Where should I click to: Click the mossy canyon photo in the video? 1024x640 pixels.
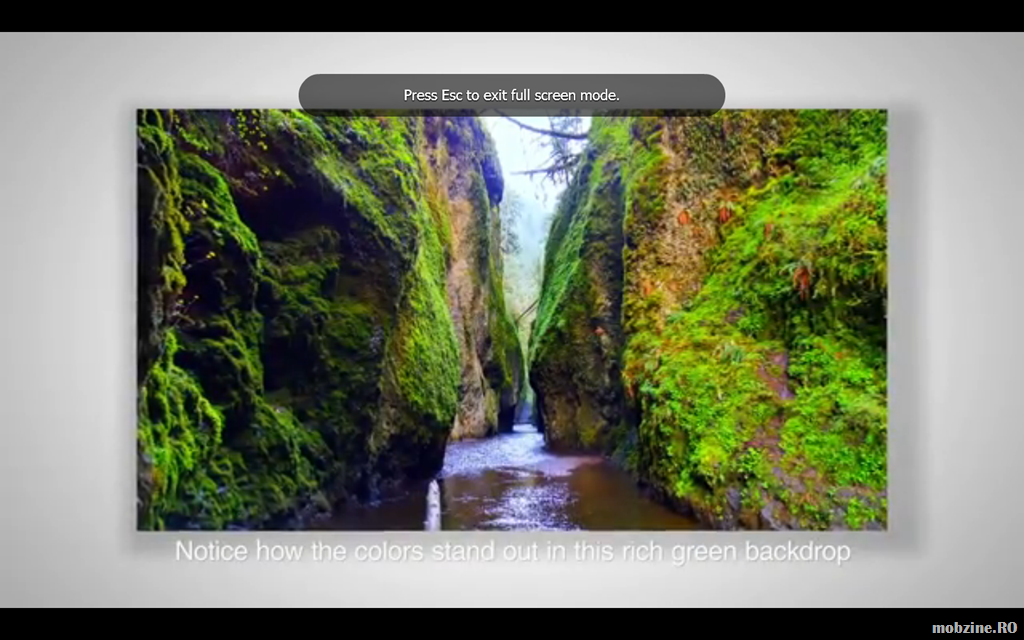(x=511, y=319)
